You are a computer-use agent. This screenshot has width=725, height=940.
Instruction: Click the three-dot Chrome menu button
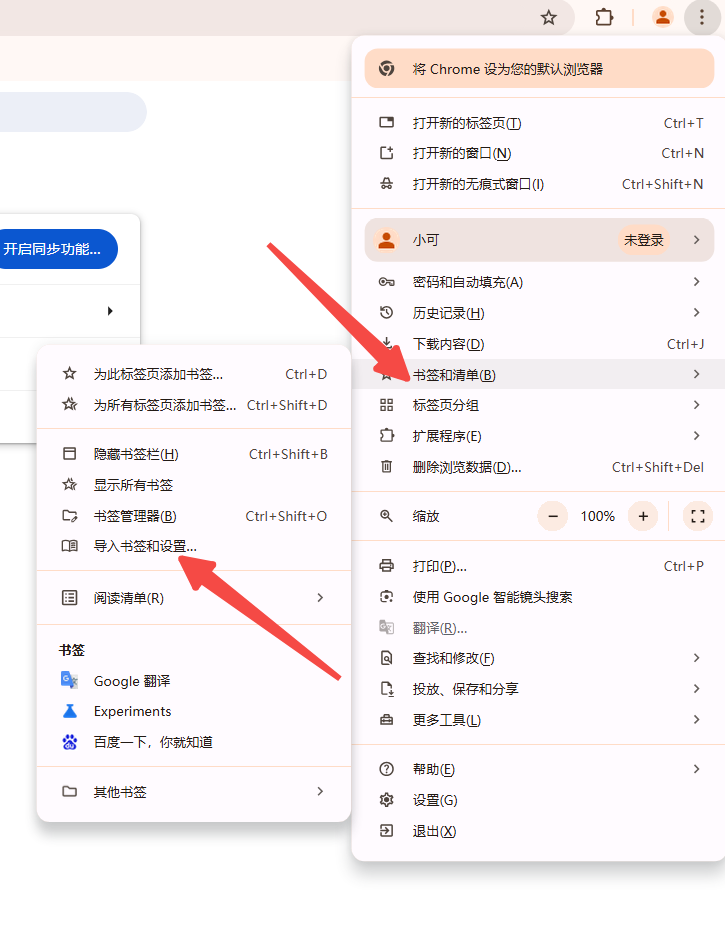702,17
